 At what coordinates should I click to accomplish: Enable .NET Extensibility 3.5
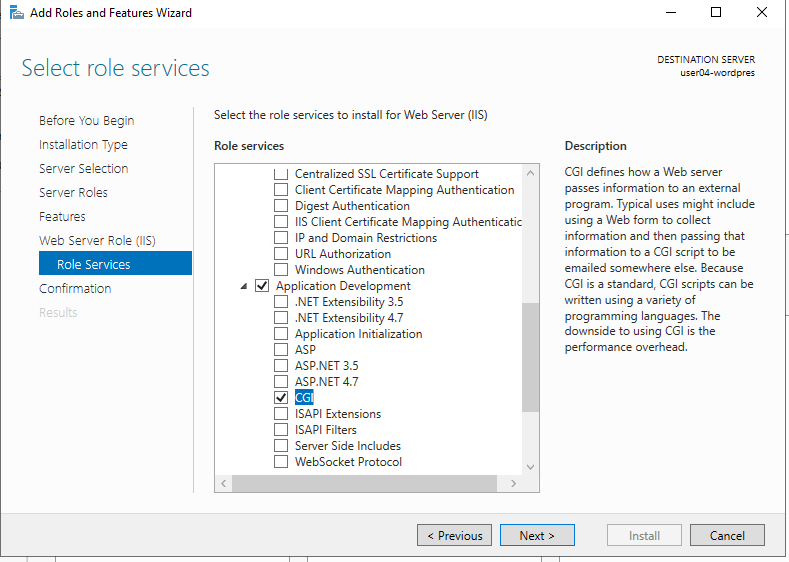click(281, 302)
